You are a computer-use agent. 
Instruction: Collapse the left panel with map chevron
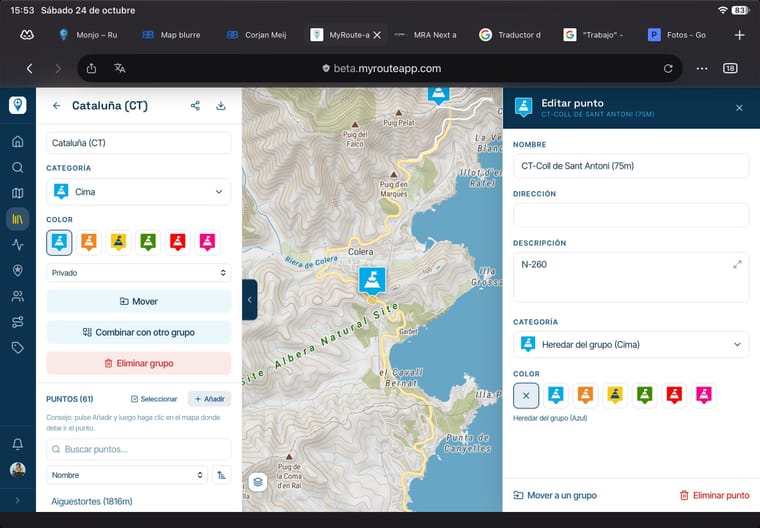pos(250,300)
